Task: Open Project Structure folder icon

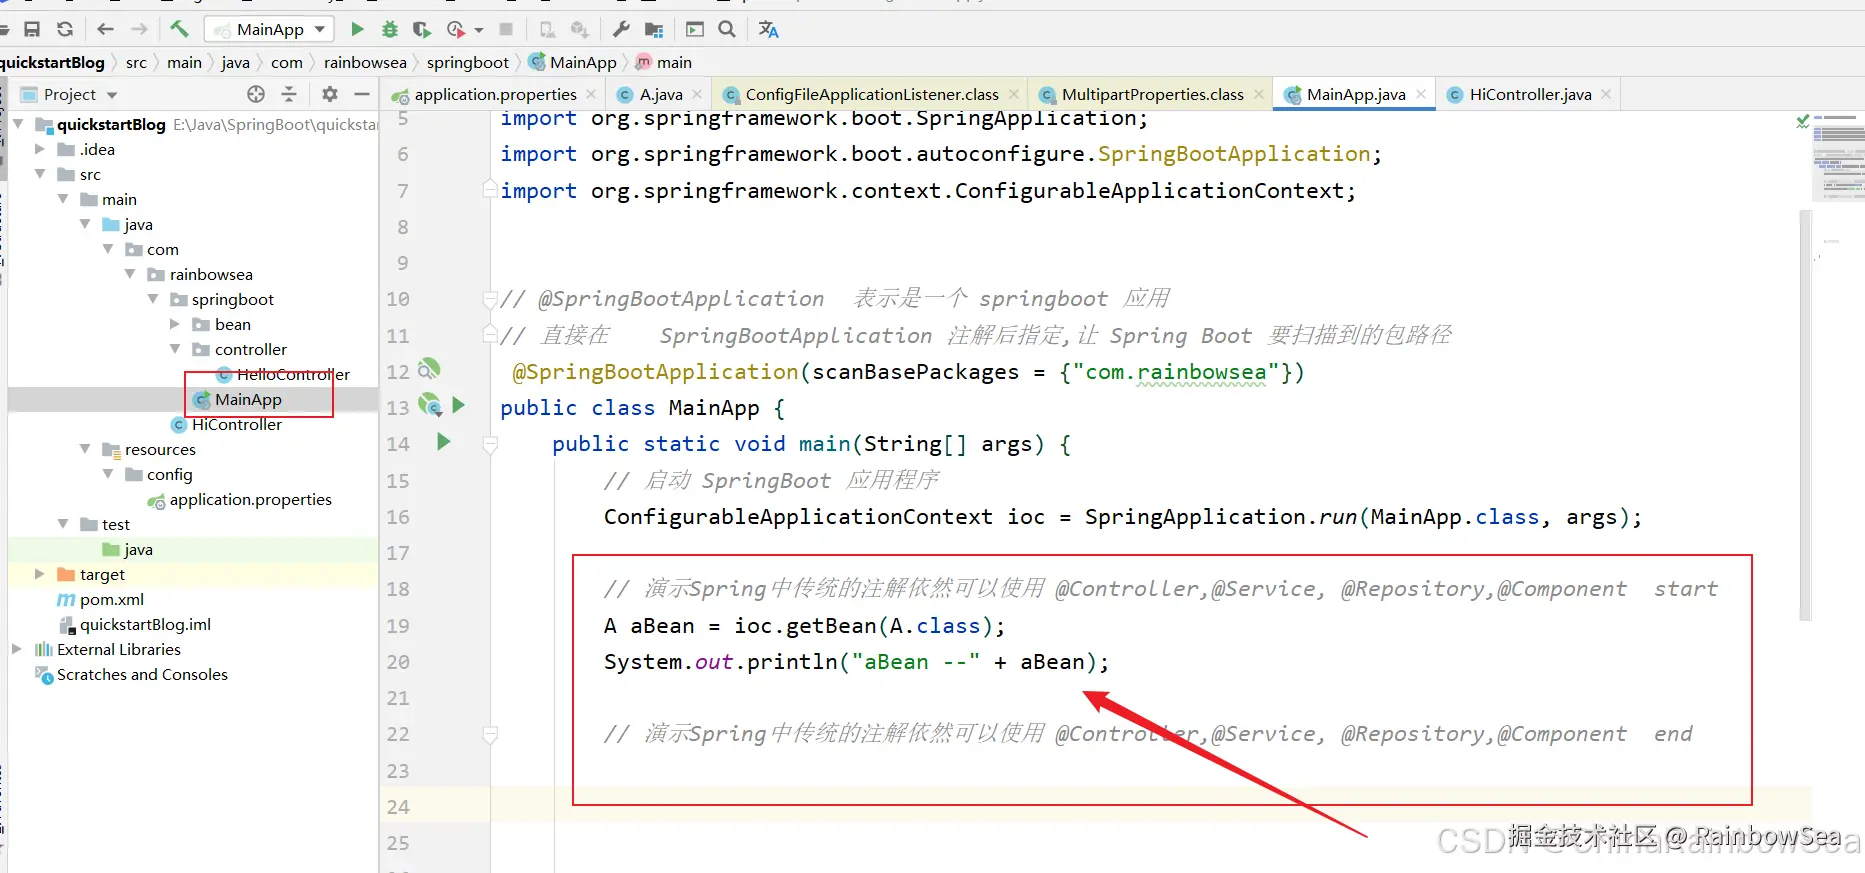Action: (x=654, y=29)
